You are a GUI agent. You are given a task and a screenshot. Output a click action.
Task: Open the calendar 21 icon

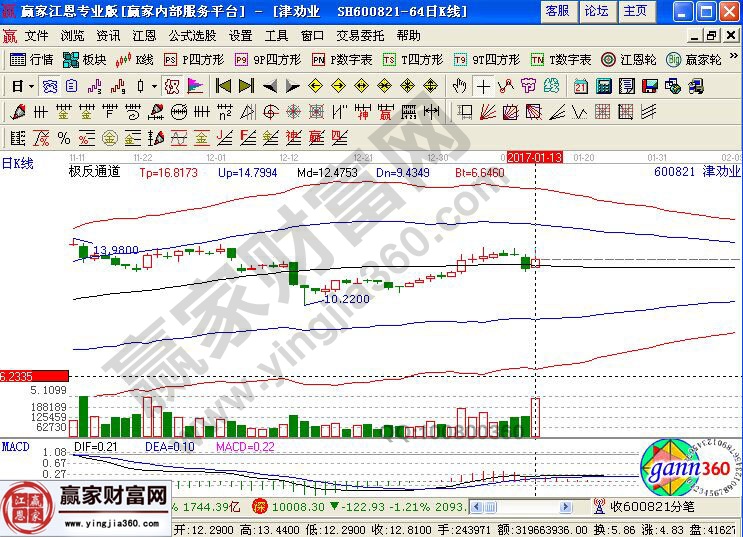click(580, 86)
